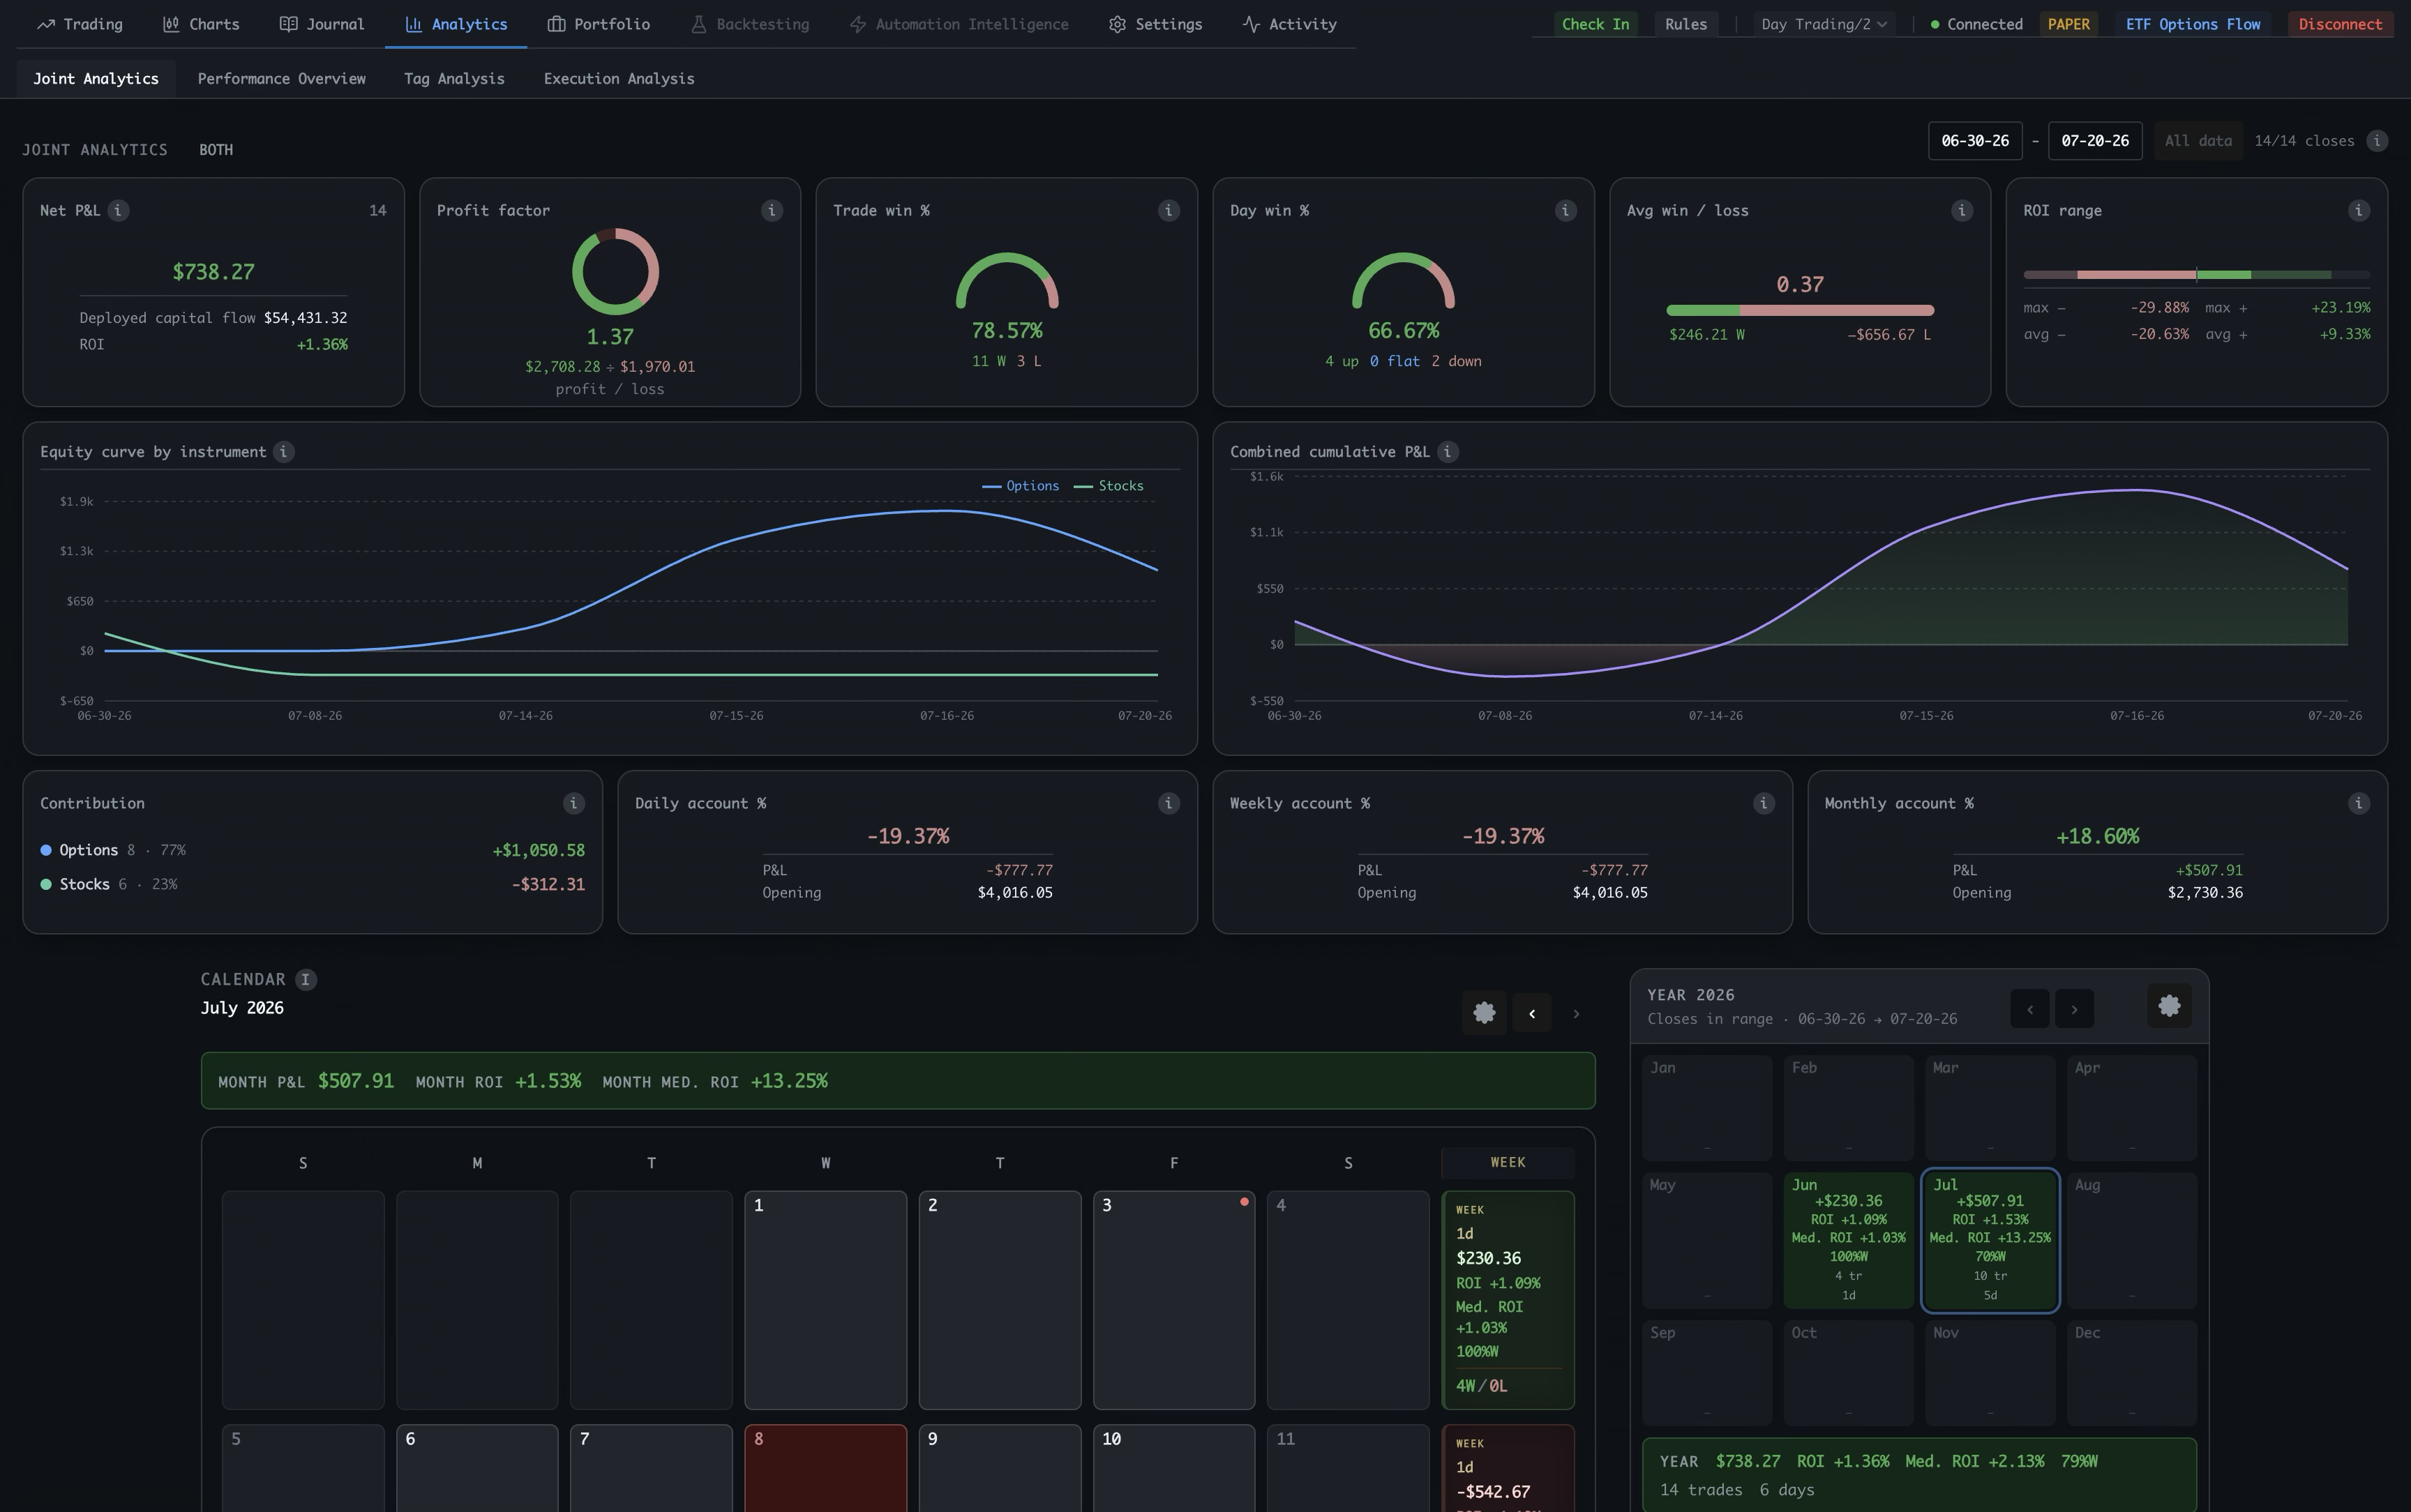Click the Check In button

1595,24
